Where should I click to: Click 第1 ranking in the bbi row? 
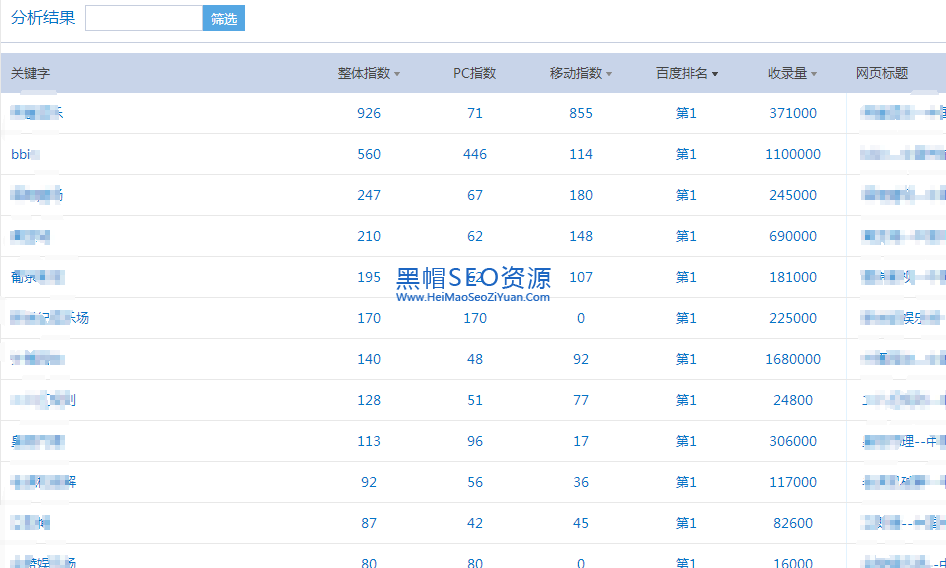(686, 154)
